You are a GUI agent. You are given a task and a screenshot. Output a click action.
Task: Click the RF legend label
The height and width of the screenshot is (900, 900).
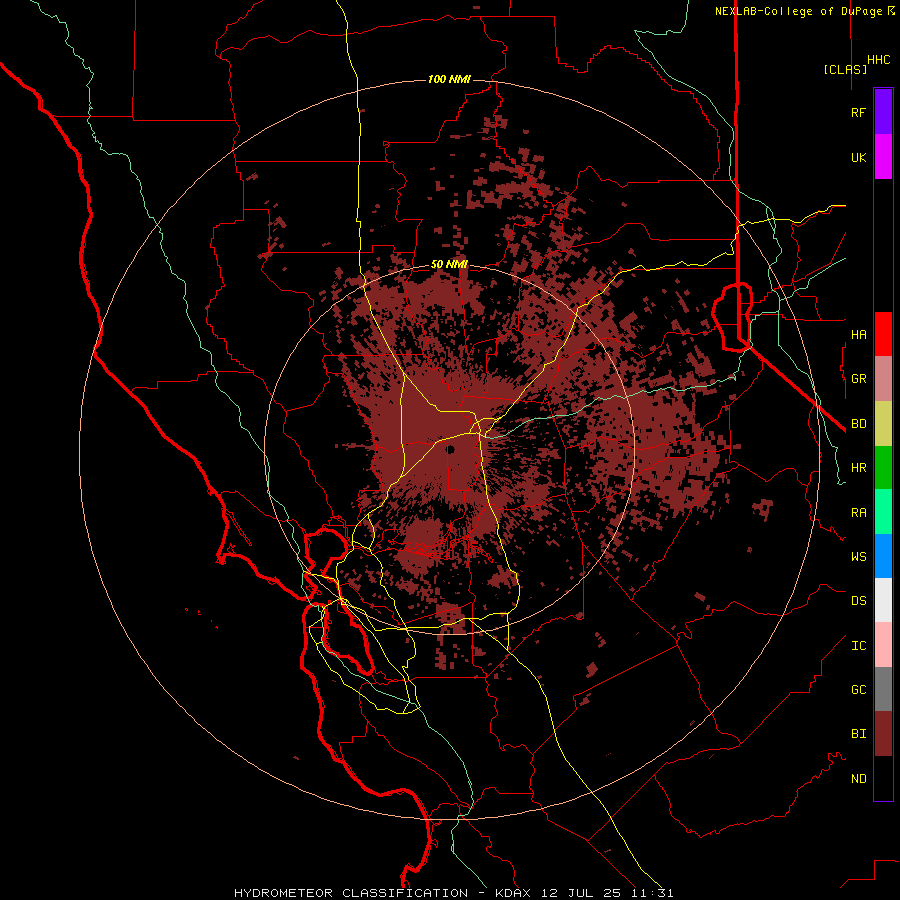click(858, 112)
